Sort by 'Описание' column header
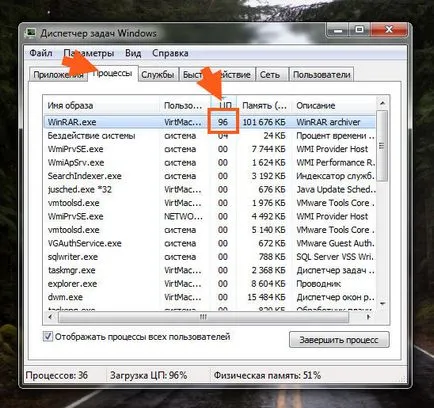The image size is (434, 408). [334, 106]
